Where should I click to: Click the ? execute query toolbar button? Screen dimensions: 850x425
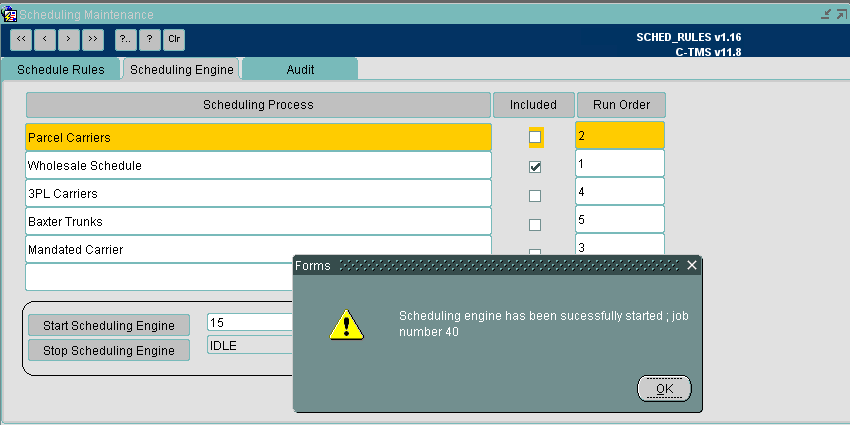tap(150, 40)
